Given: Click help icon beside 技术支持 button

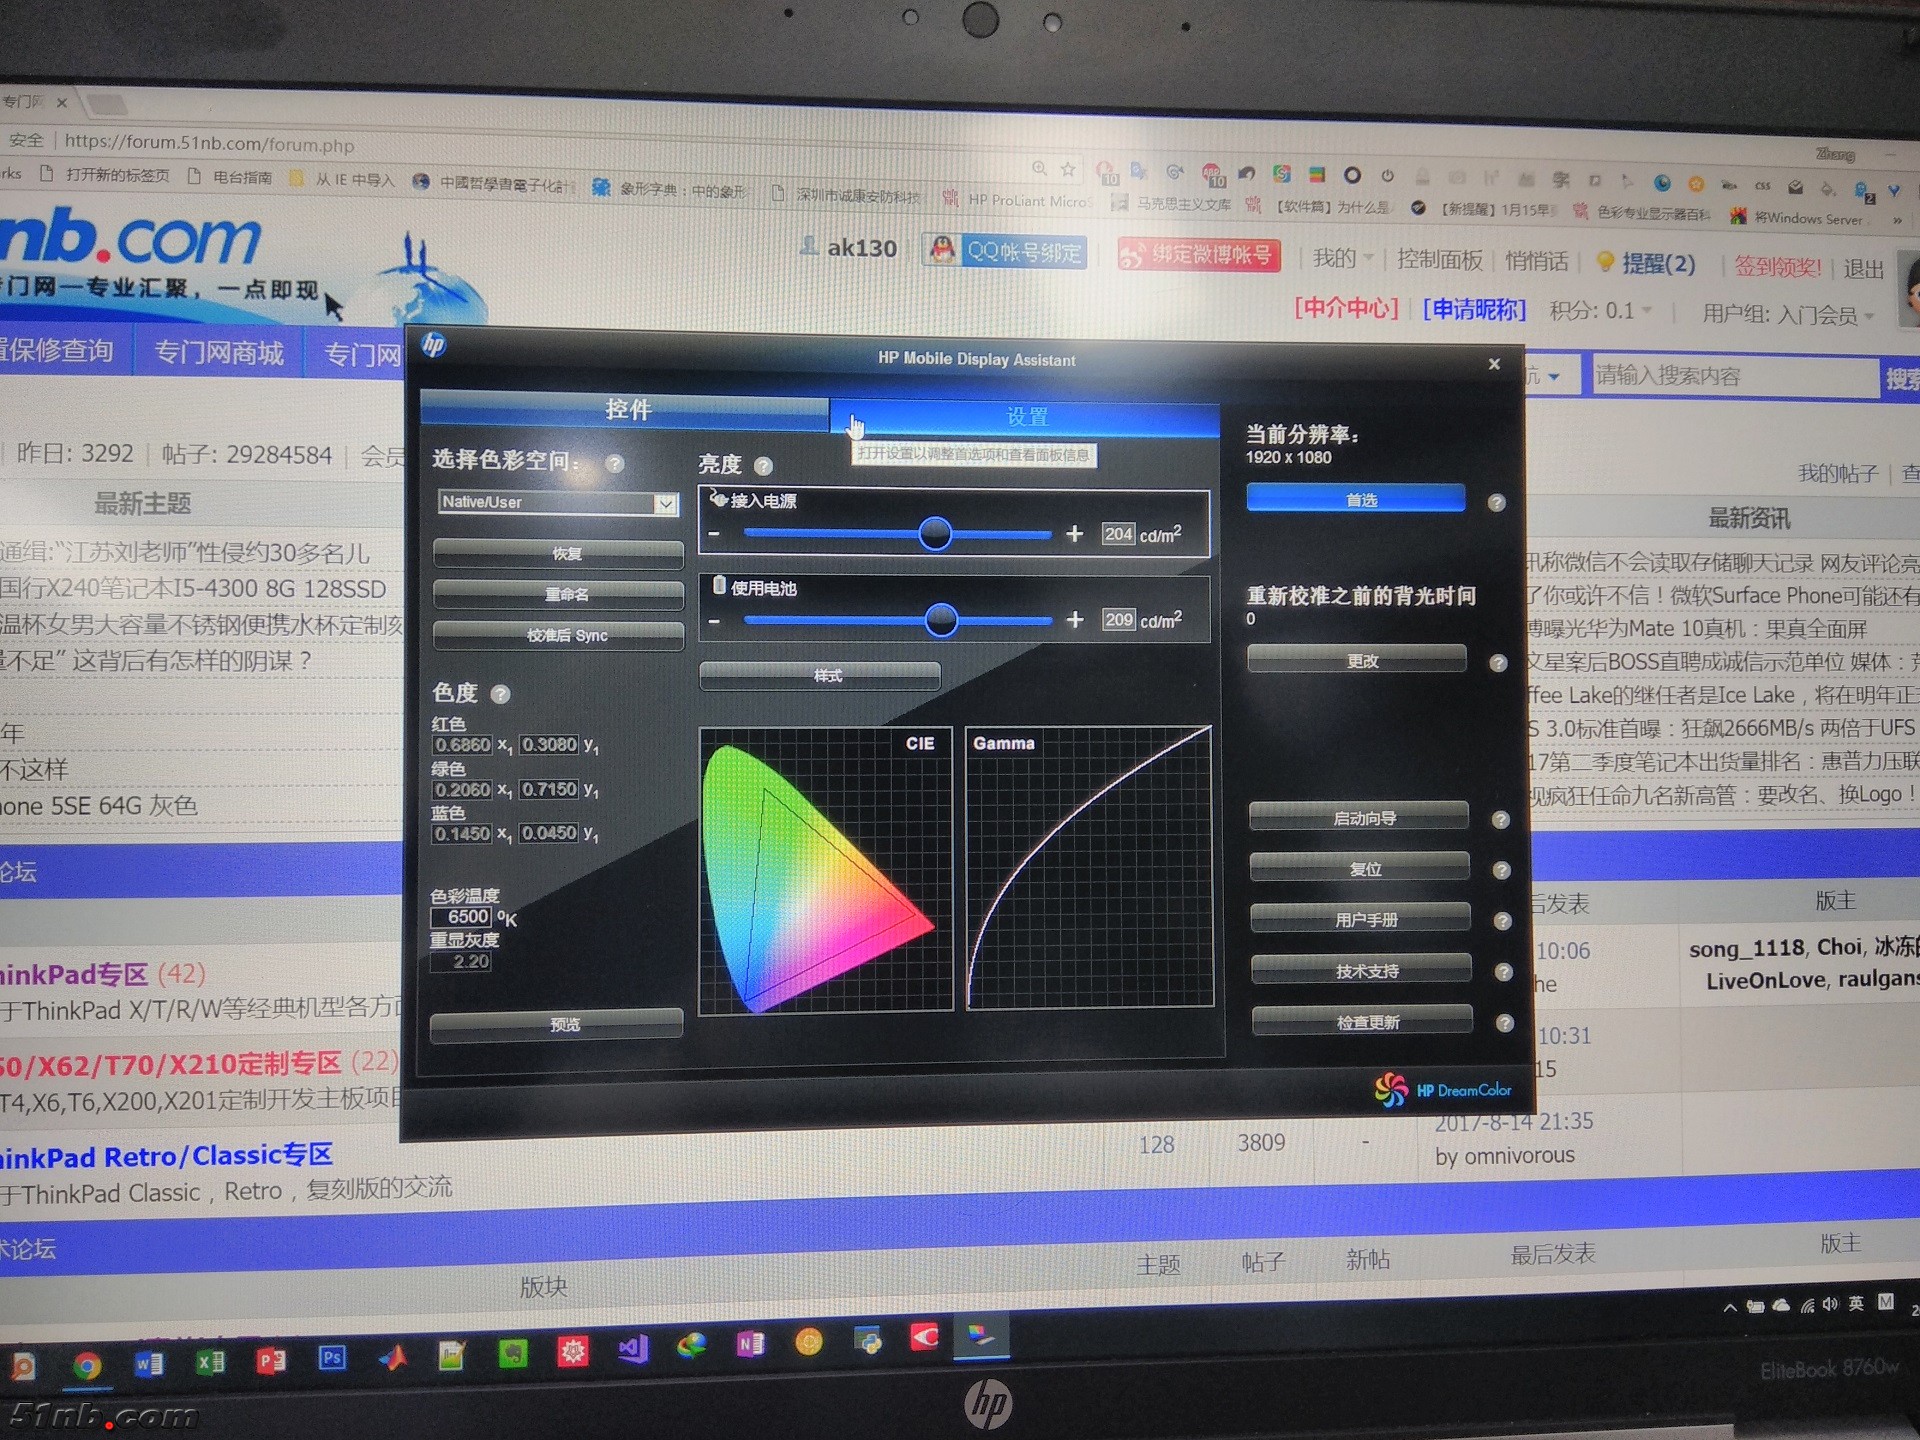Looking at the screenshot, I should click(1503, 972).
